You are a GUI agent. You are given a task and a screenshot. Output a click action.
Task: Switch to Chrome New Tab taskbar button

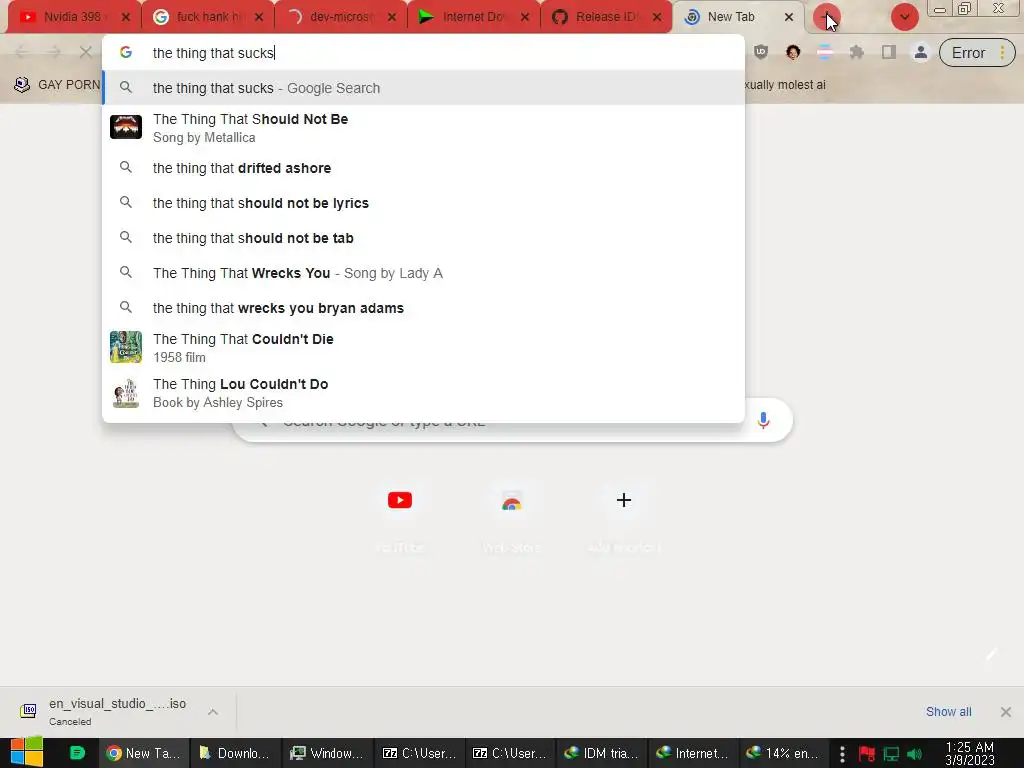click(144, 753)
